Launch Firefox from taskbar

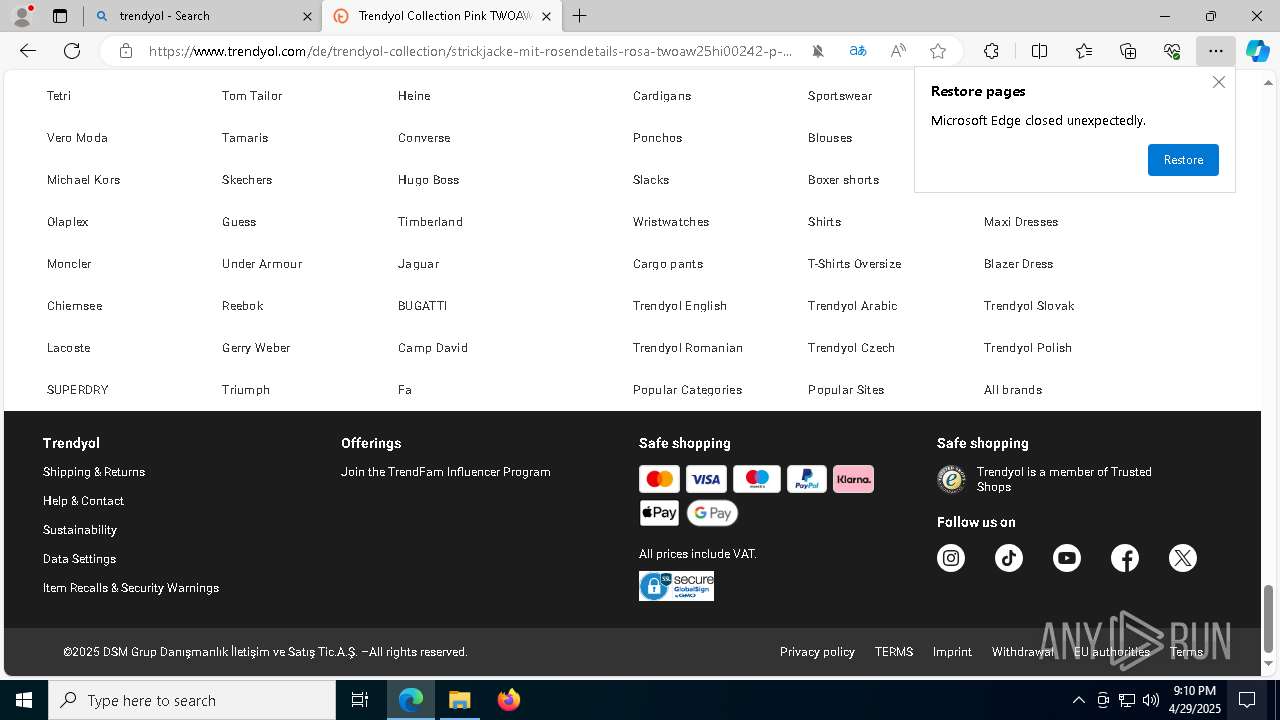(x=509, y=700)
